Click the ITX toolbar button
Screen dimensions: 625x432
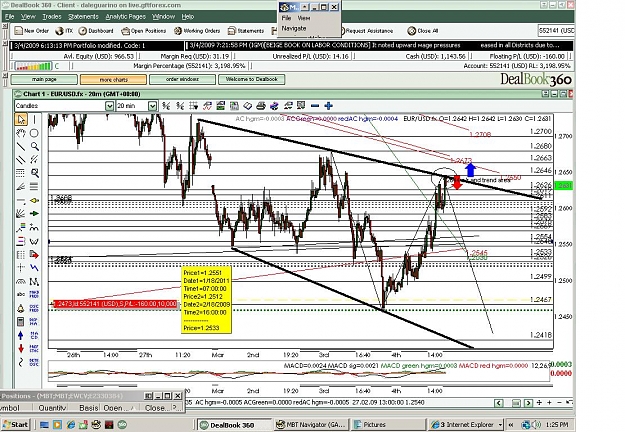(x=64, y=31)
